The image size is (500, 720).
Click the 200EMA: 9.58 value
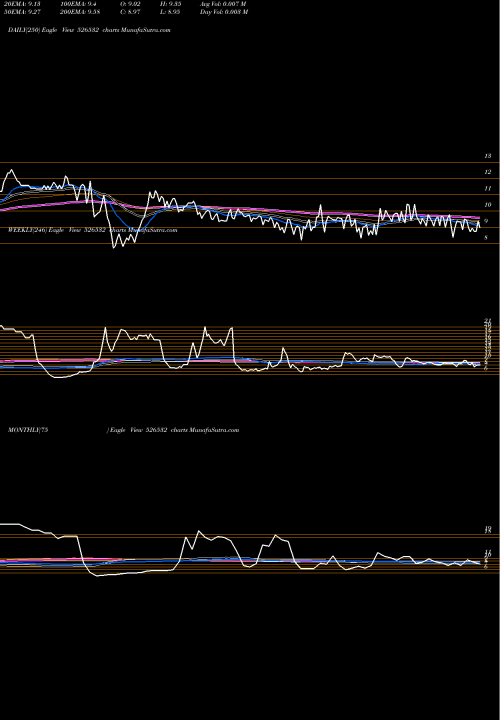click(79, 12)
